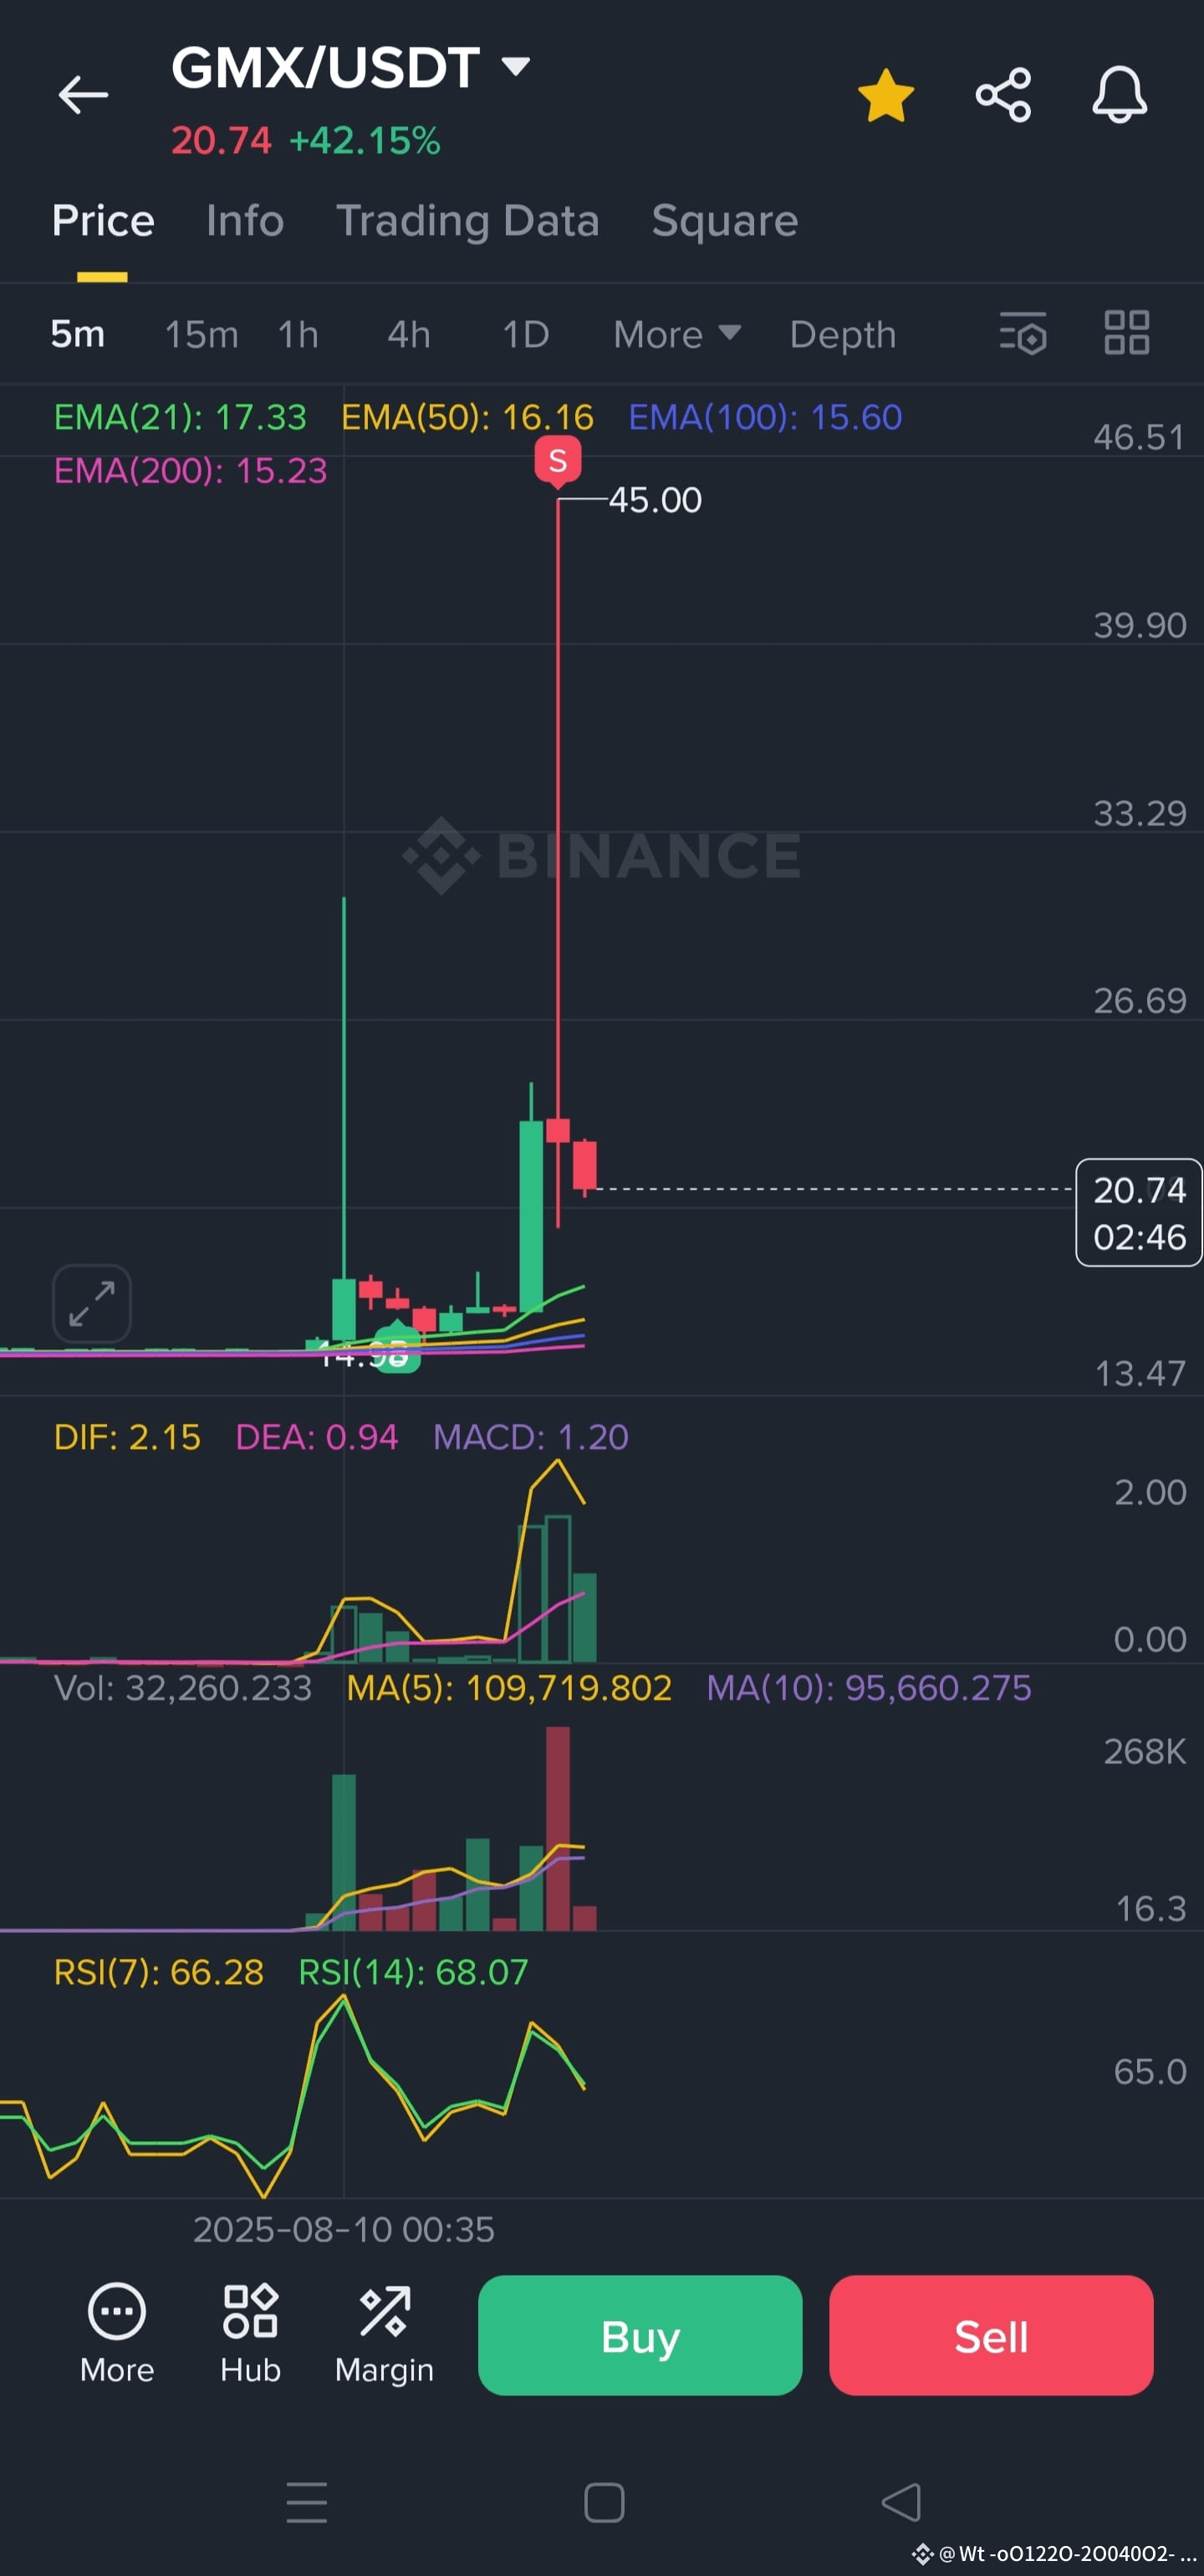This screenshot has width=1204, height=2576.
Task: Tap the MACD: 1.20 value
Action: pyautogui.click(x=530, y=1437)
